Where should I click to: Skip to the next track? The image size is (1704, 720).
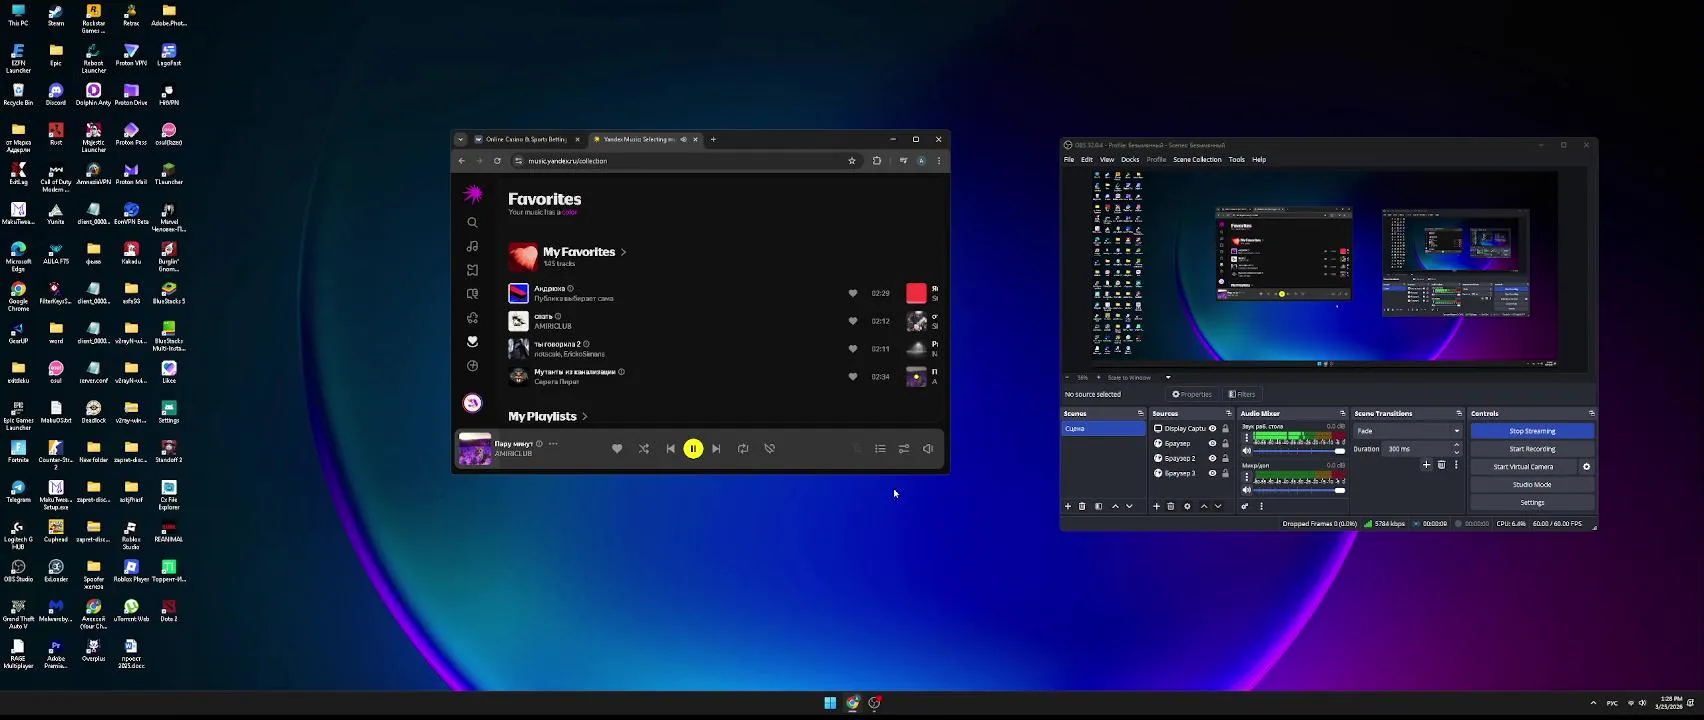click(x=716, y=449)
